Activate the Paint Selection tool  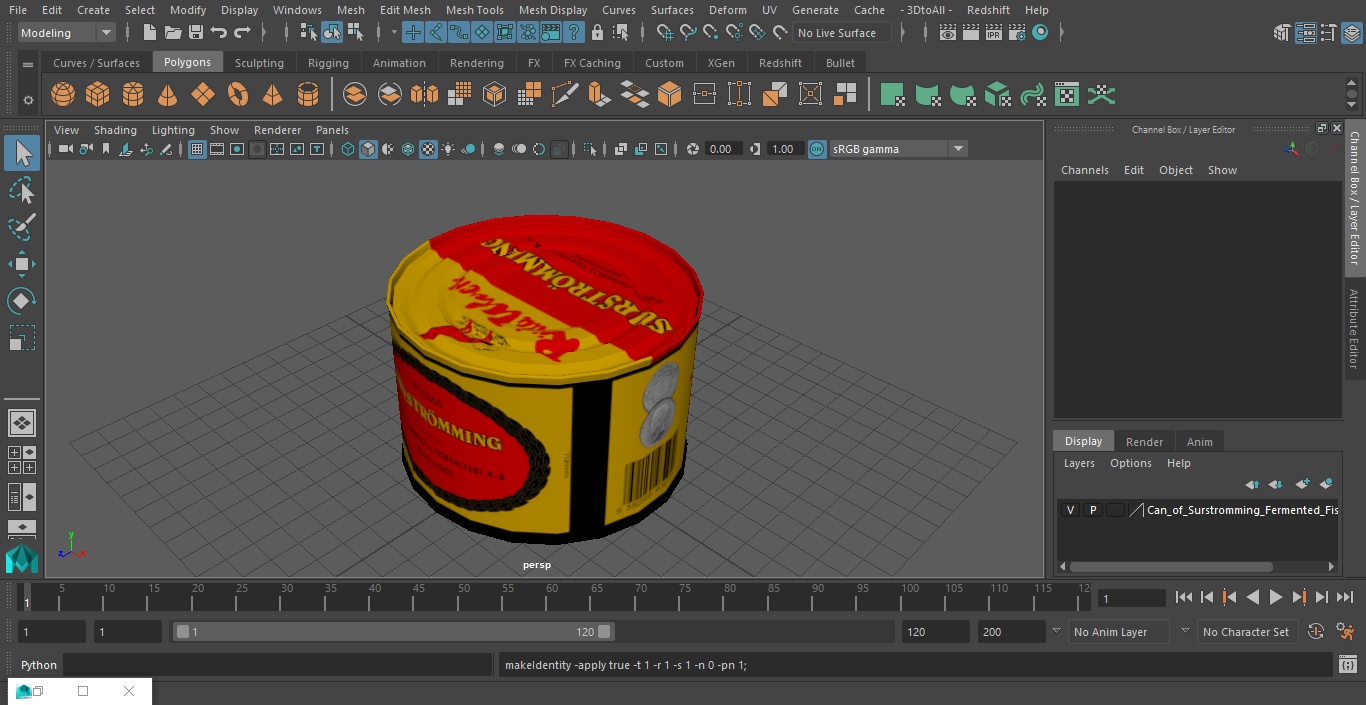(22, 227)
